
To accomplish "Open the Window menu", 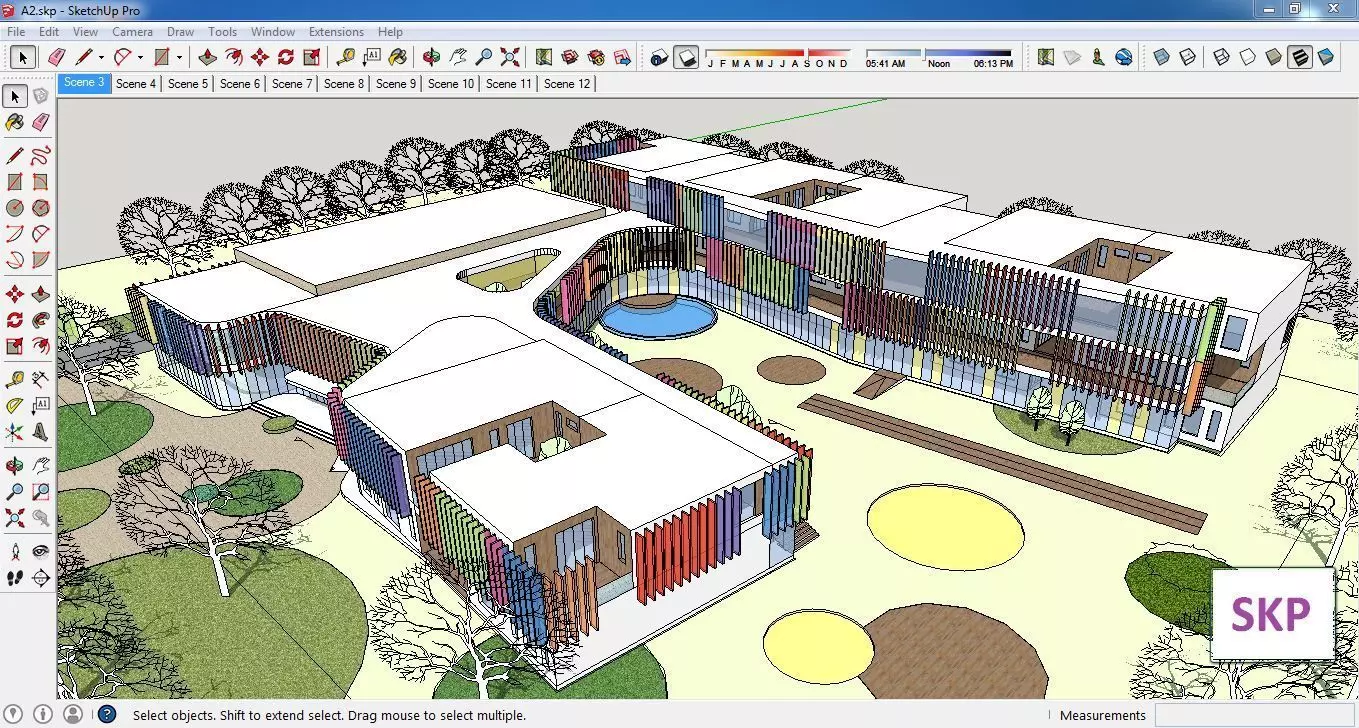I will [x=272, y=32].
